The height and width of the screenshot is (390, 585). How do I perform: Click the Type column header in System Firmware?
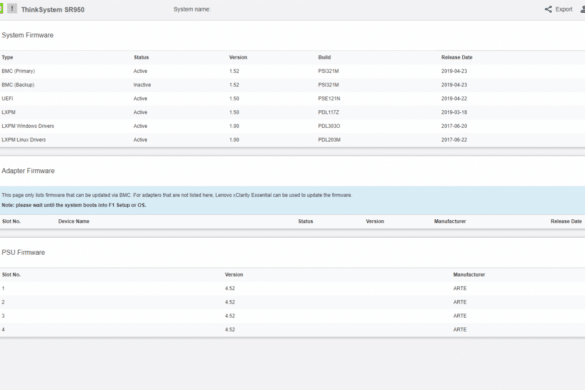[x=7, y=57]
